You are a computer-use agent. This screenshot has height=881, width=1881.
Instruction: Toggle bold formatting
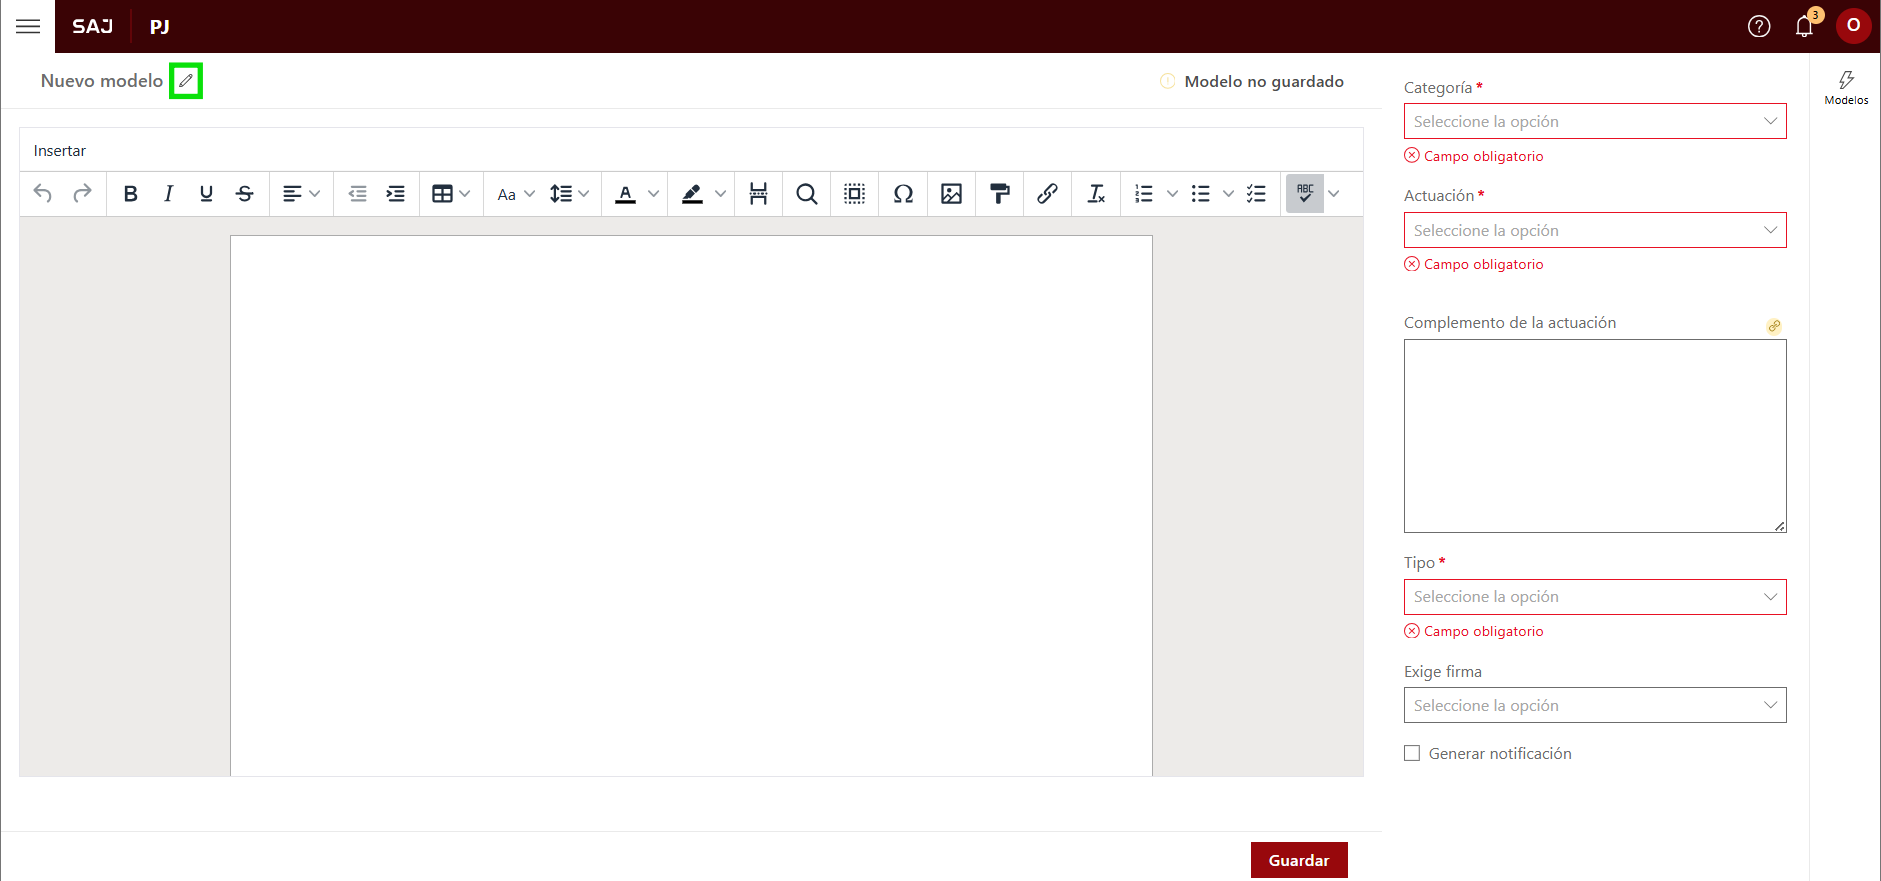point(130,194)
